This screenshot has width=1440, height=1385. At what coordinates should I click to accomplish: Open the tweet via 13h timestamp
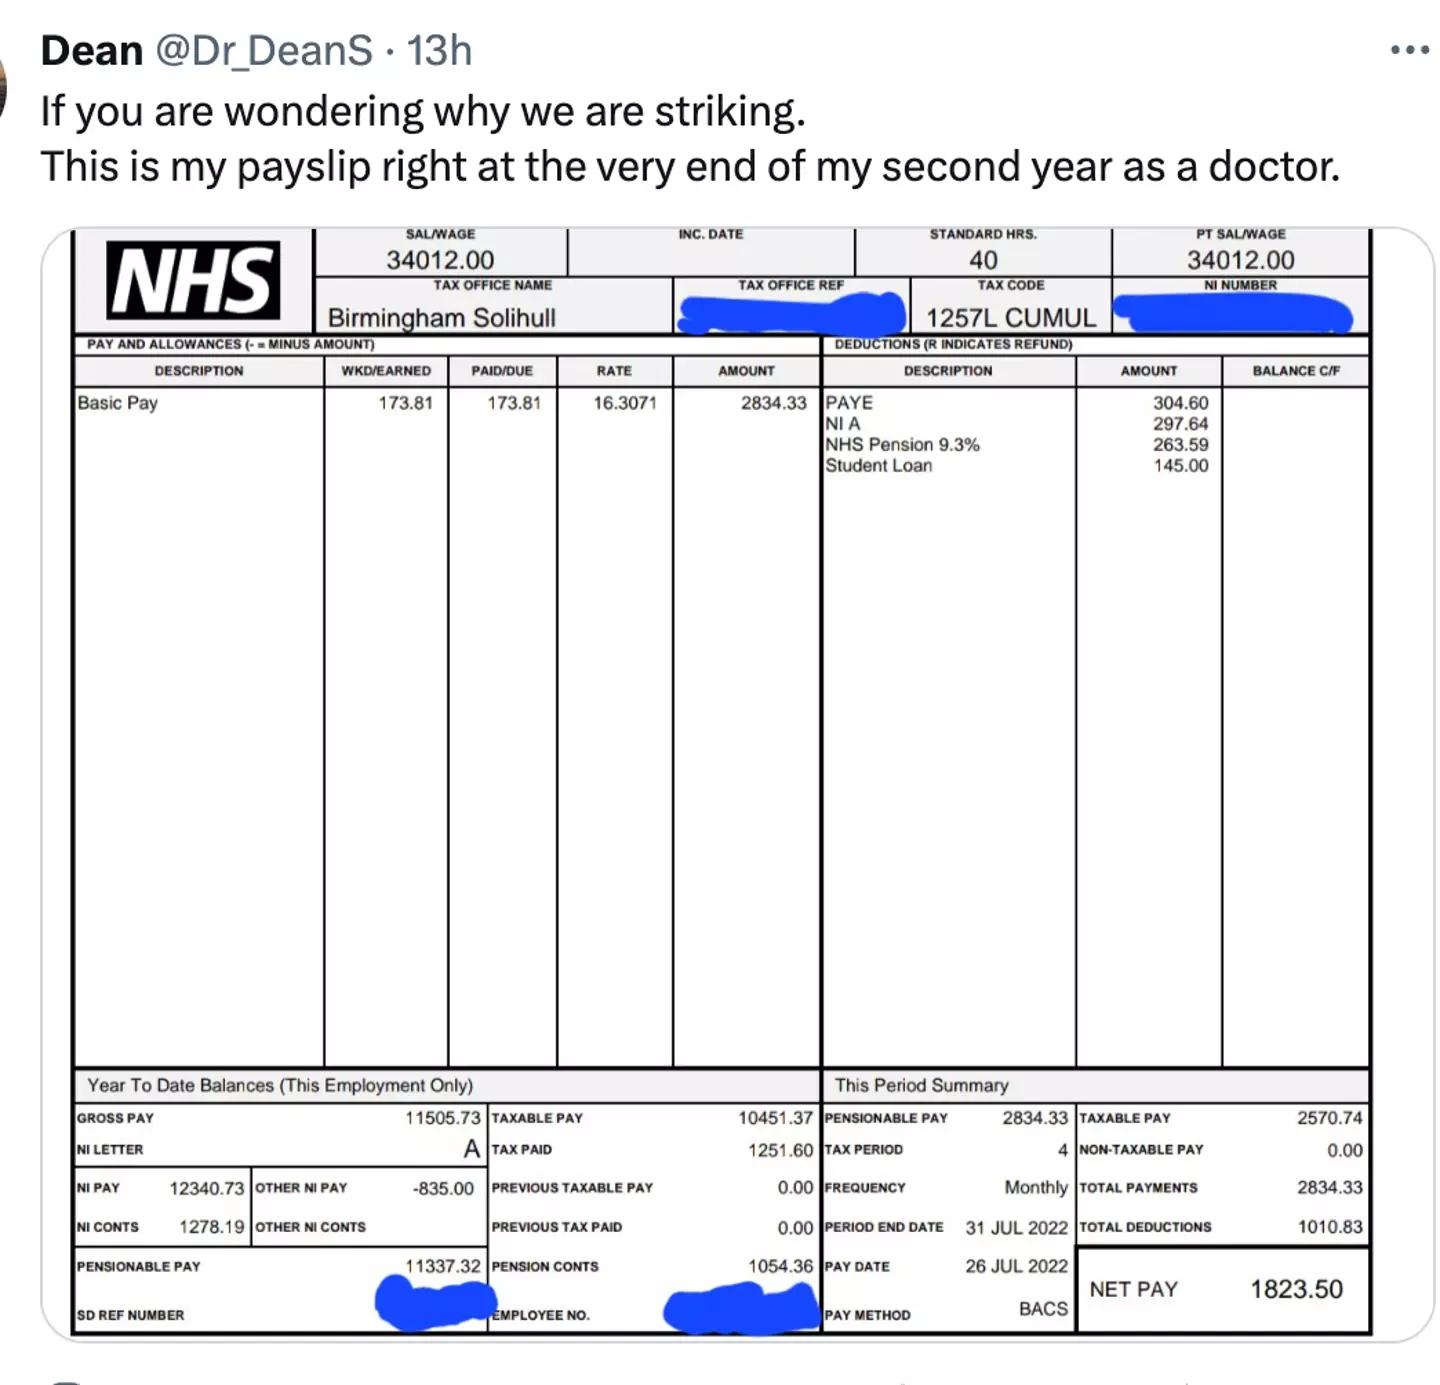pos(439,50)
